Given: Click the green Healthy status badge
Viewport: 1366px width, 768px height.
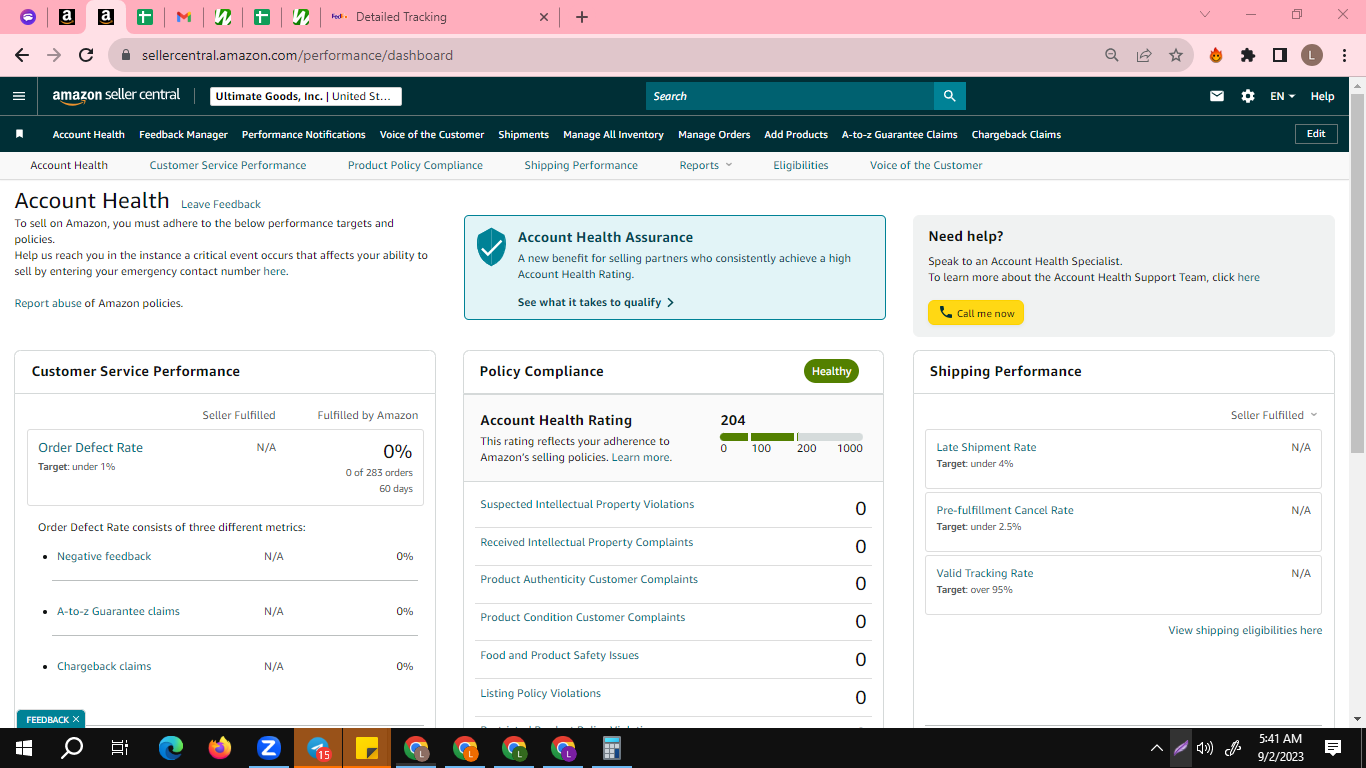Looking at the screenshot, I should (x=831, y=371).
